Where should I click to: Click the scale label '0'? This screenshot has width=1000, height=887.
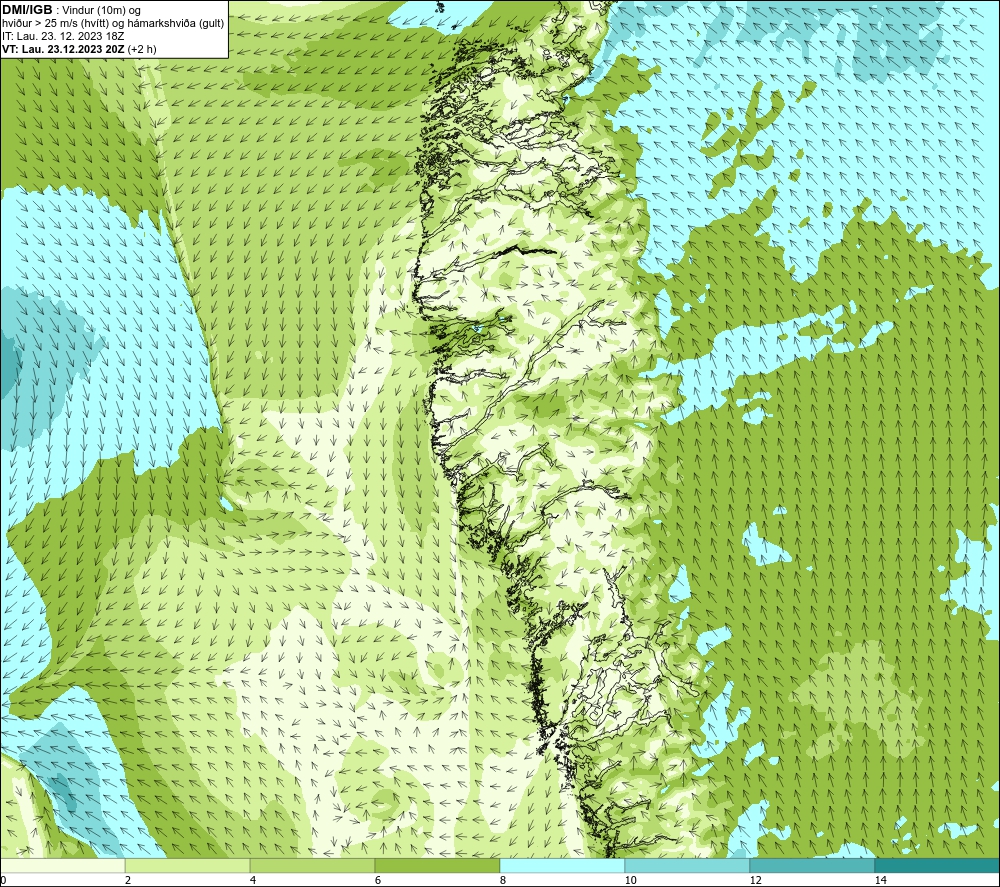coord(3,880)
